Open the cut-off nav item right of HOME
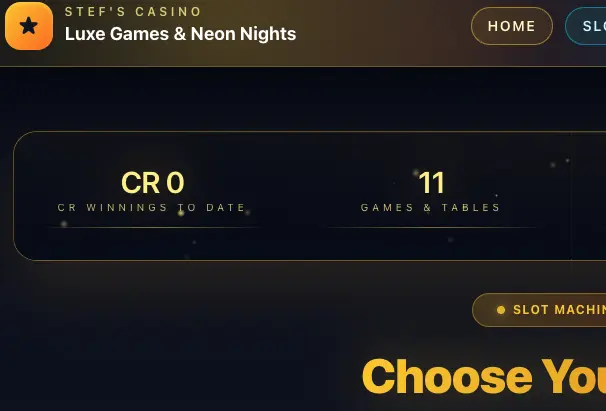 [588, 26]
